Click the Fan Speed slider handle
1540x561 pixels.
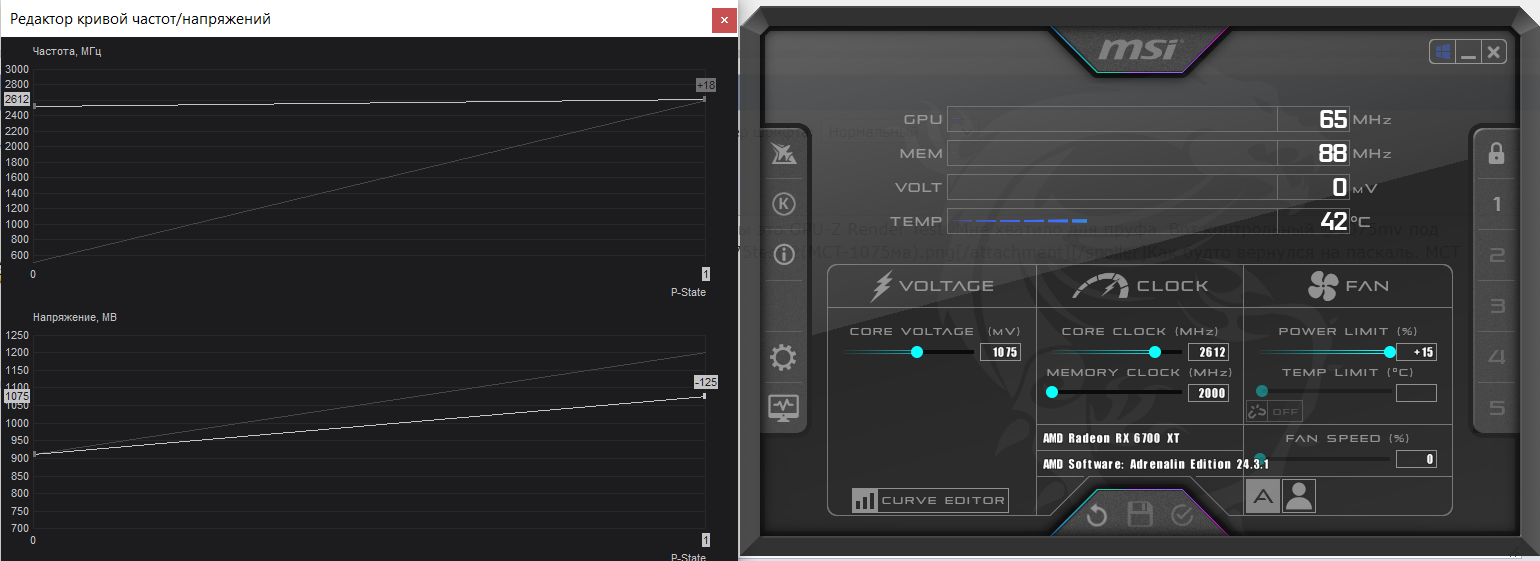1260,459
